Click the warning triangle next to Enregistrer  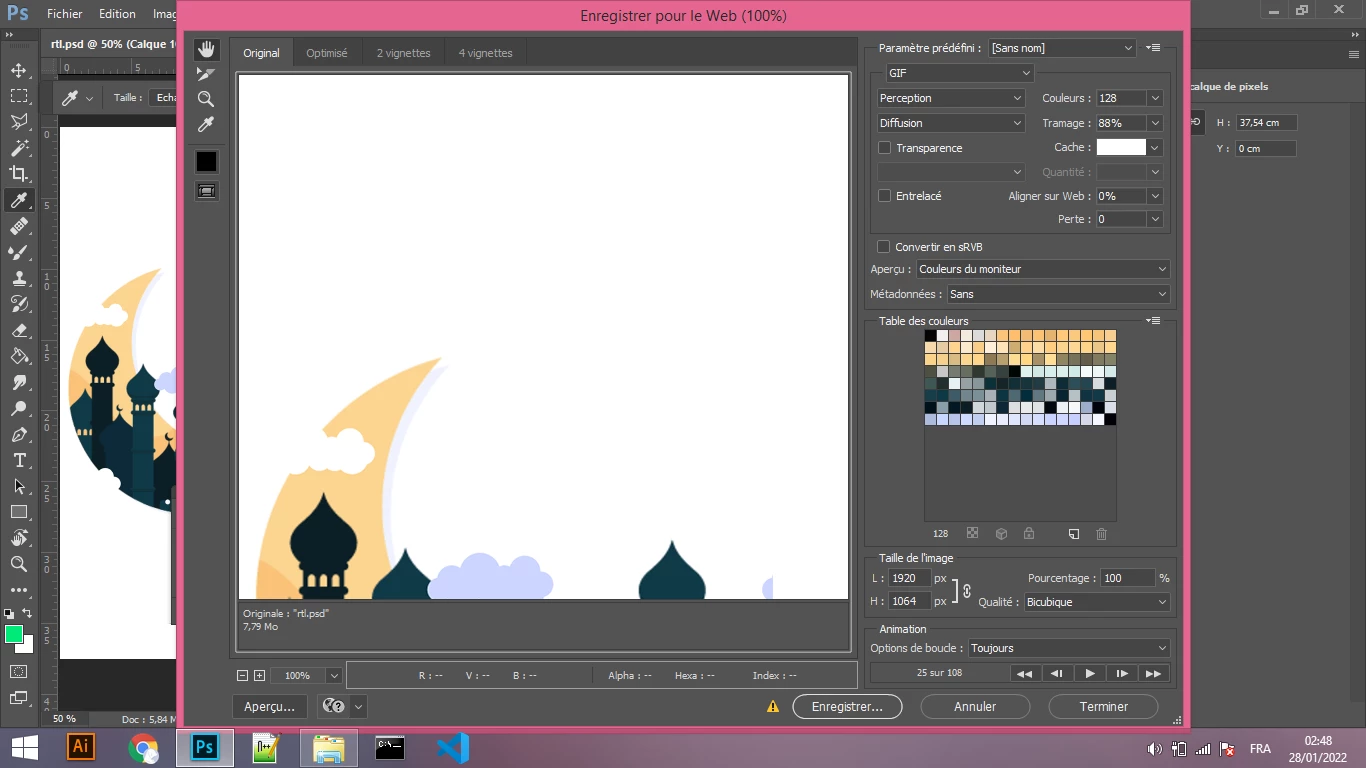[x=773, y=706]
